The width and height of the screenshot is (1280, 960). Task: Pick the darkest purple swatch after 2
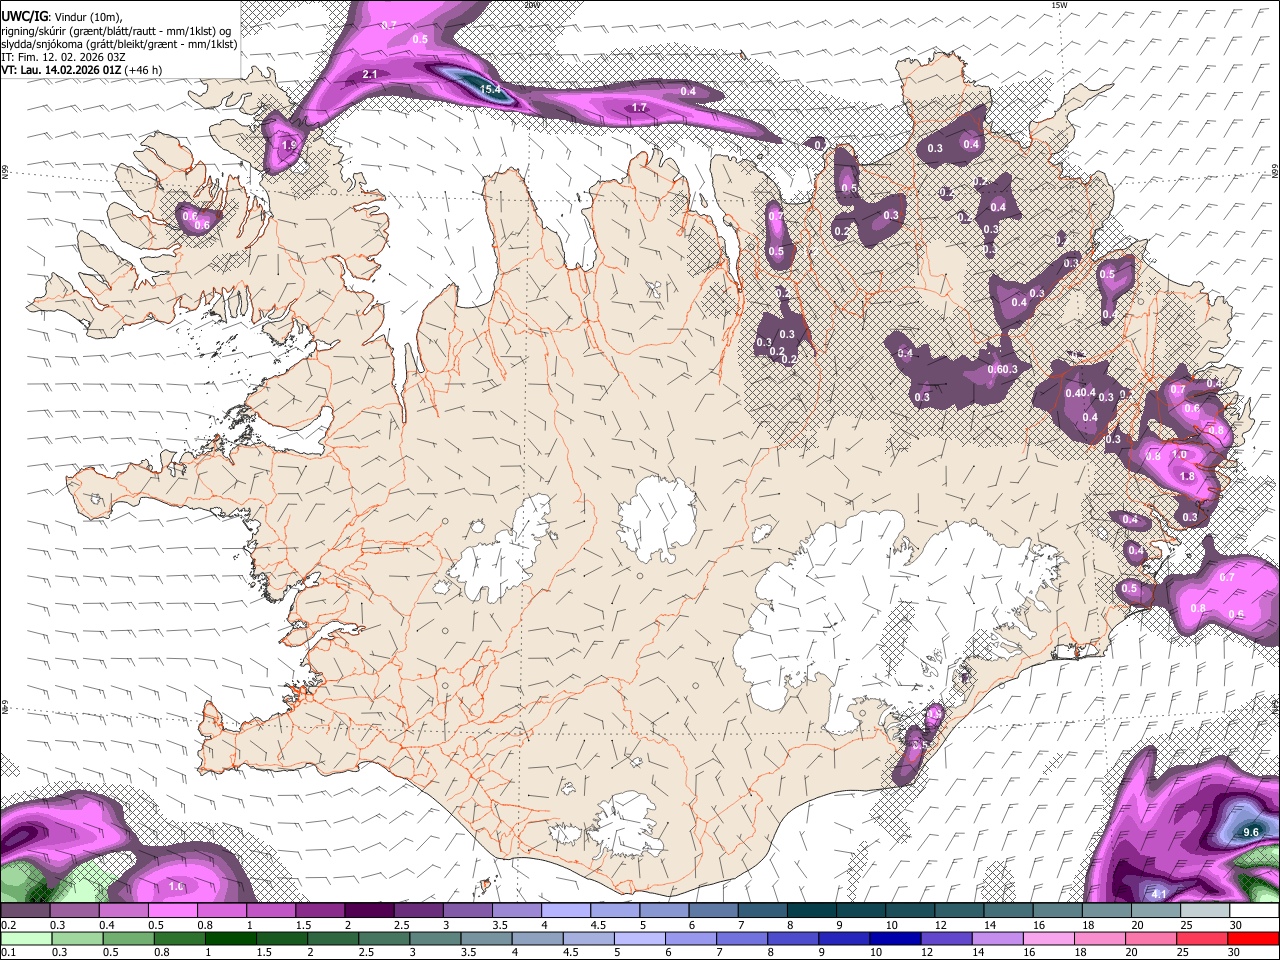click(368, 910)
